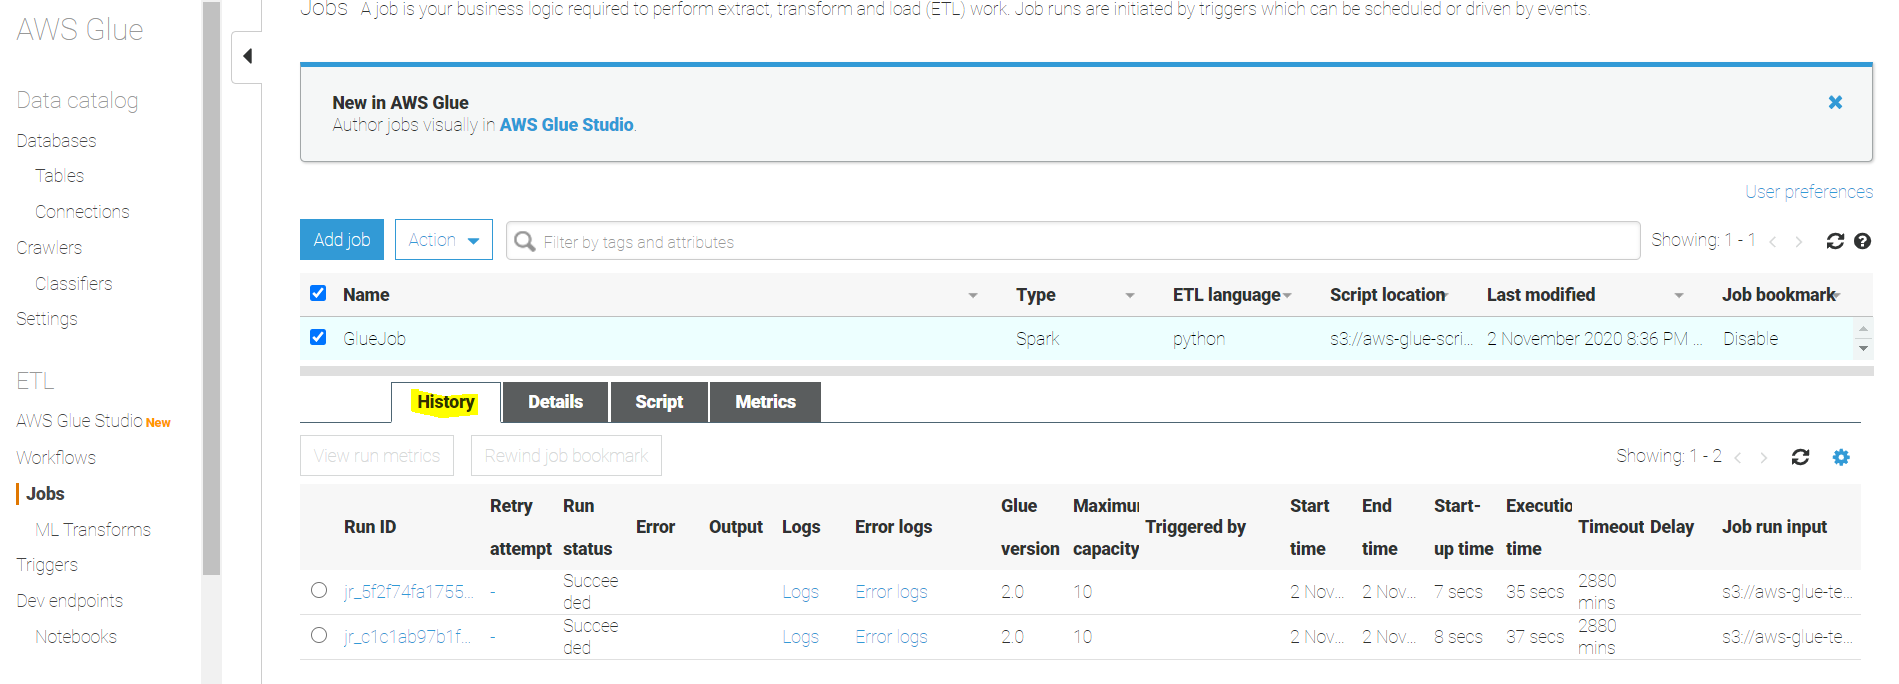Image resolution: width=1899 pixels, height=684 pixels.
Task: Go to next page of jobs
Action: point(1799,241)
